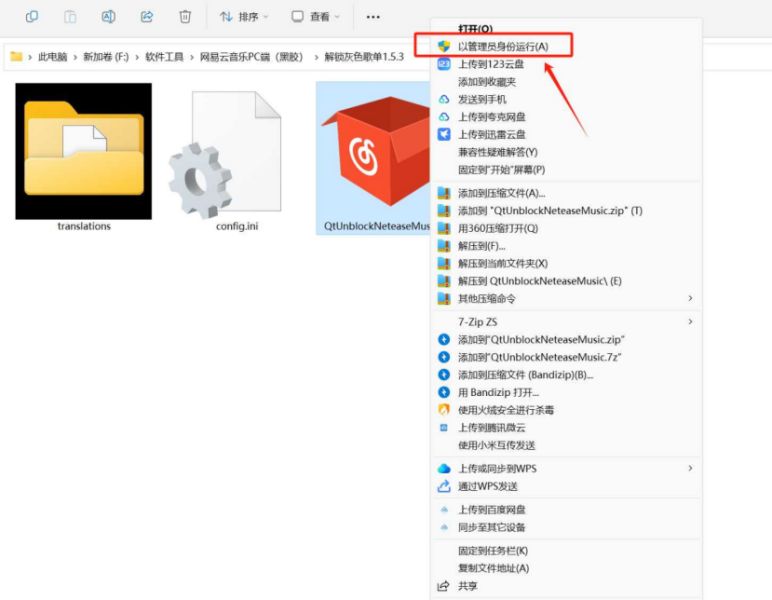Viewport: 772px width, 600px height.
Task: Click 上传到迅雷云盘 entry
Action: point(566,134)
